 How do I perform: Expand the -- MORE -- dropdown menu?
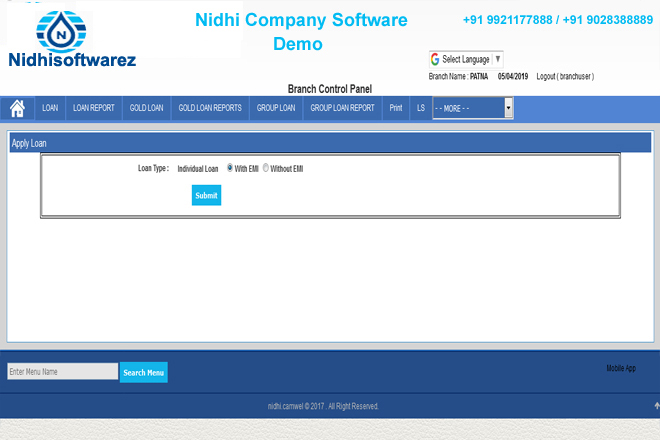(473, 108)
